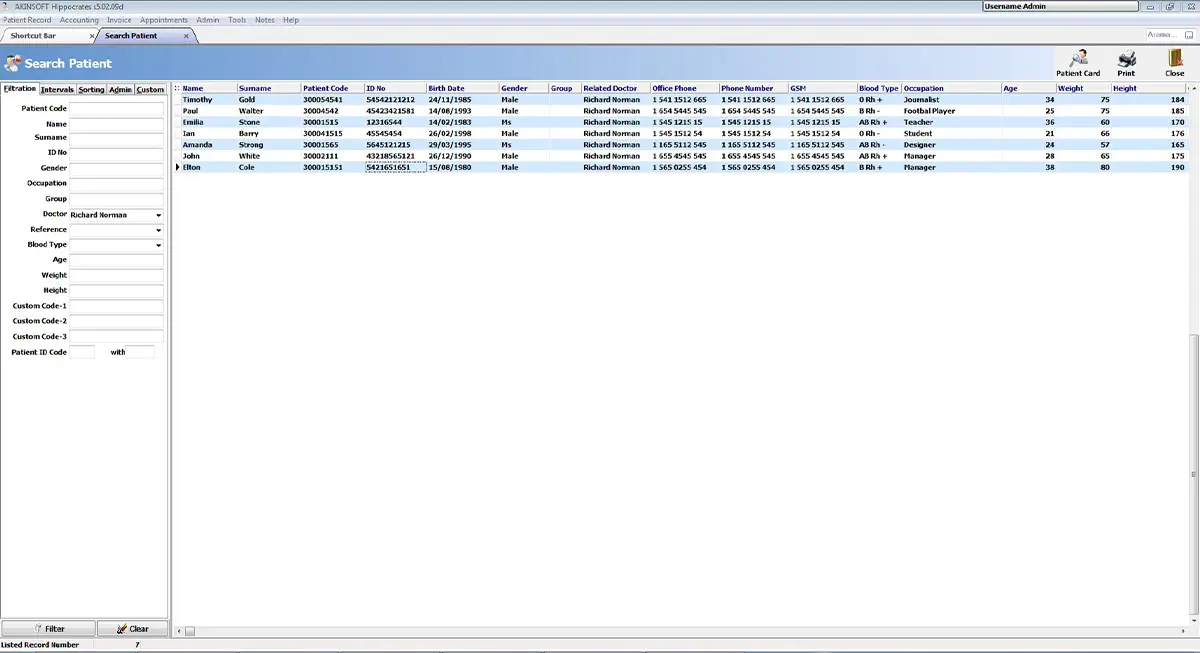The image size is (1200, 653).
Task: Click the grid column chooser icon
Action: (176, 88)
